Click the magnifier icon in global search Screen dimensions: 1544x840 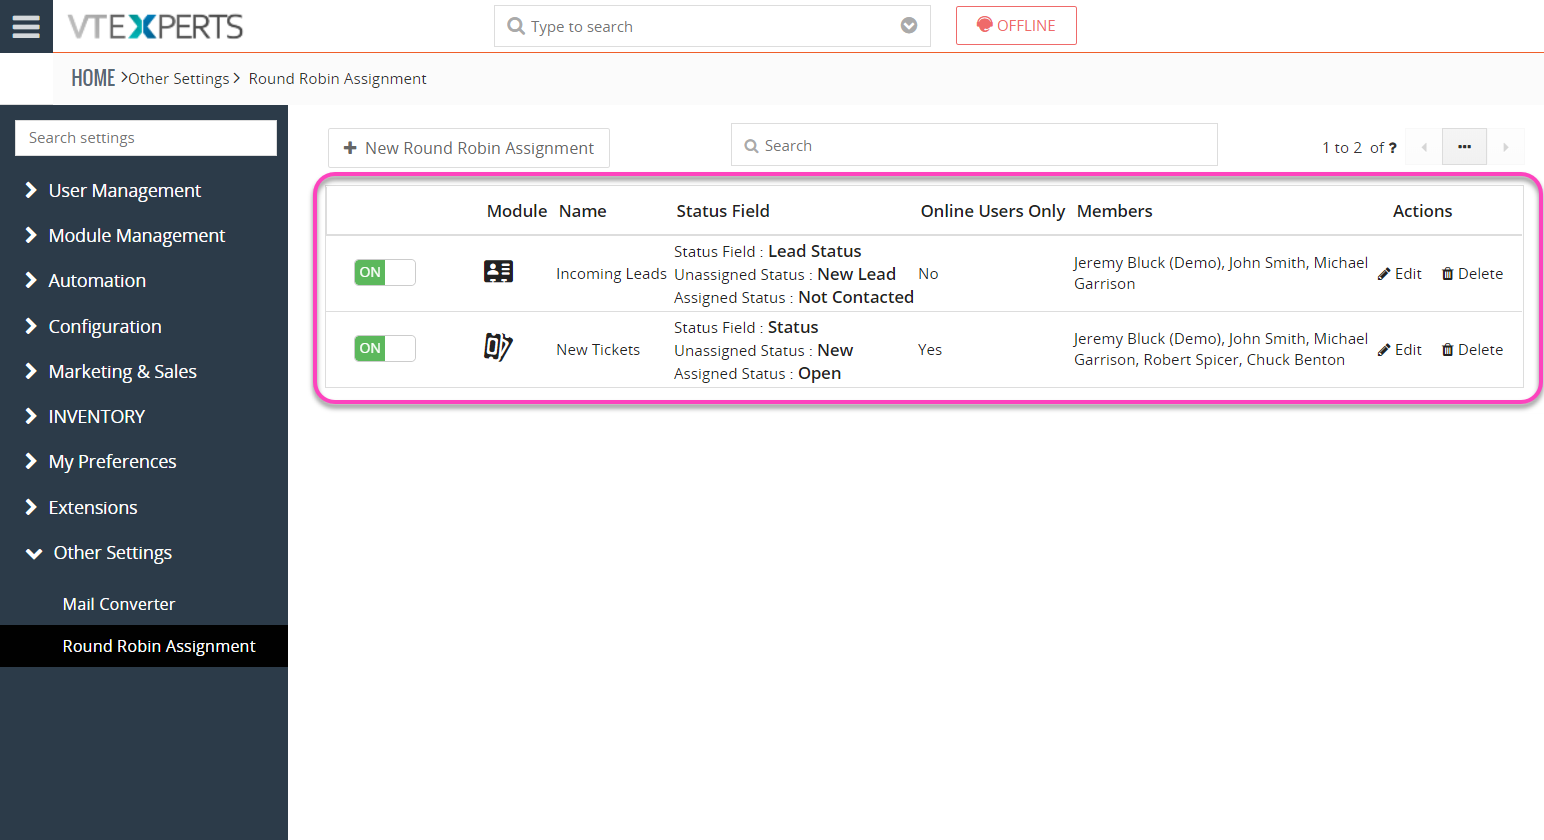pyautogui.click(x=516, y=26)
